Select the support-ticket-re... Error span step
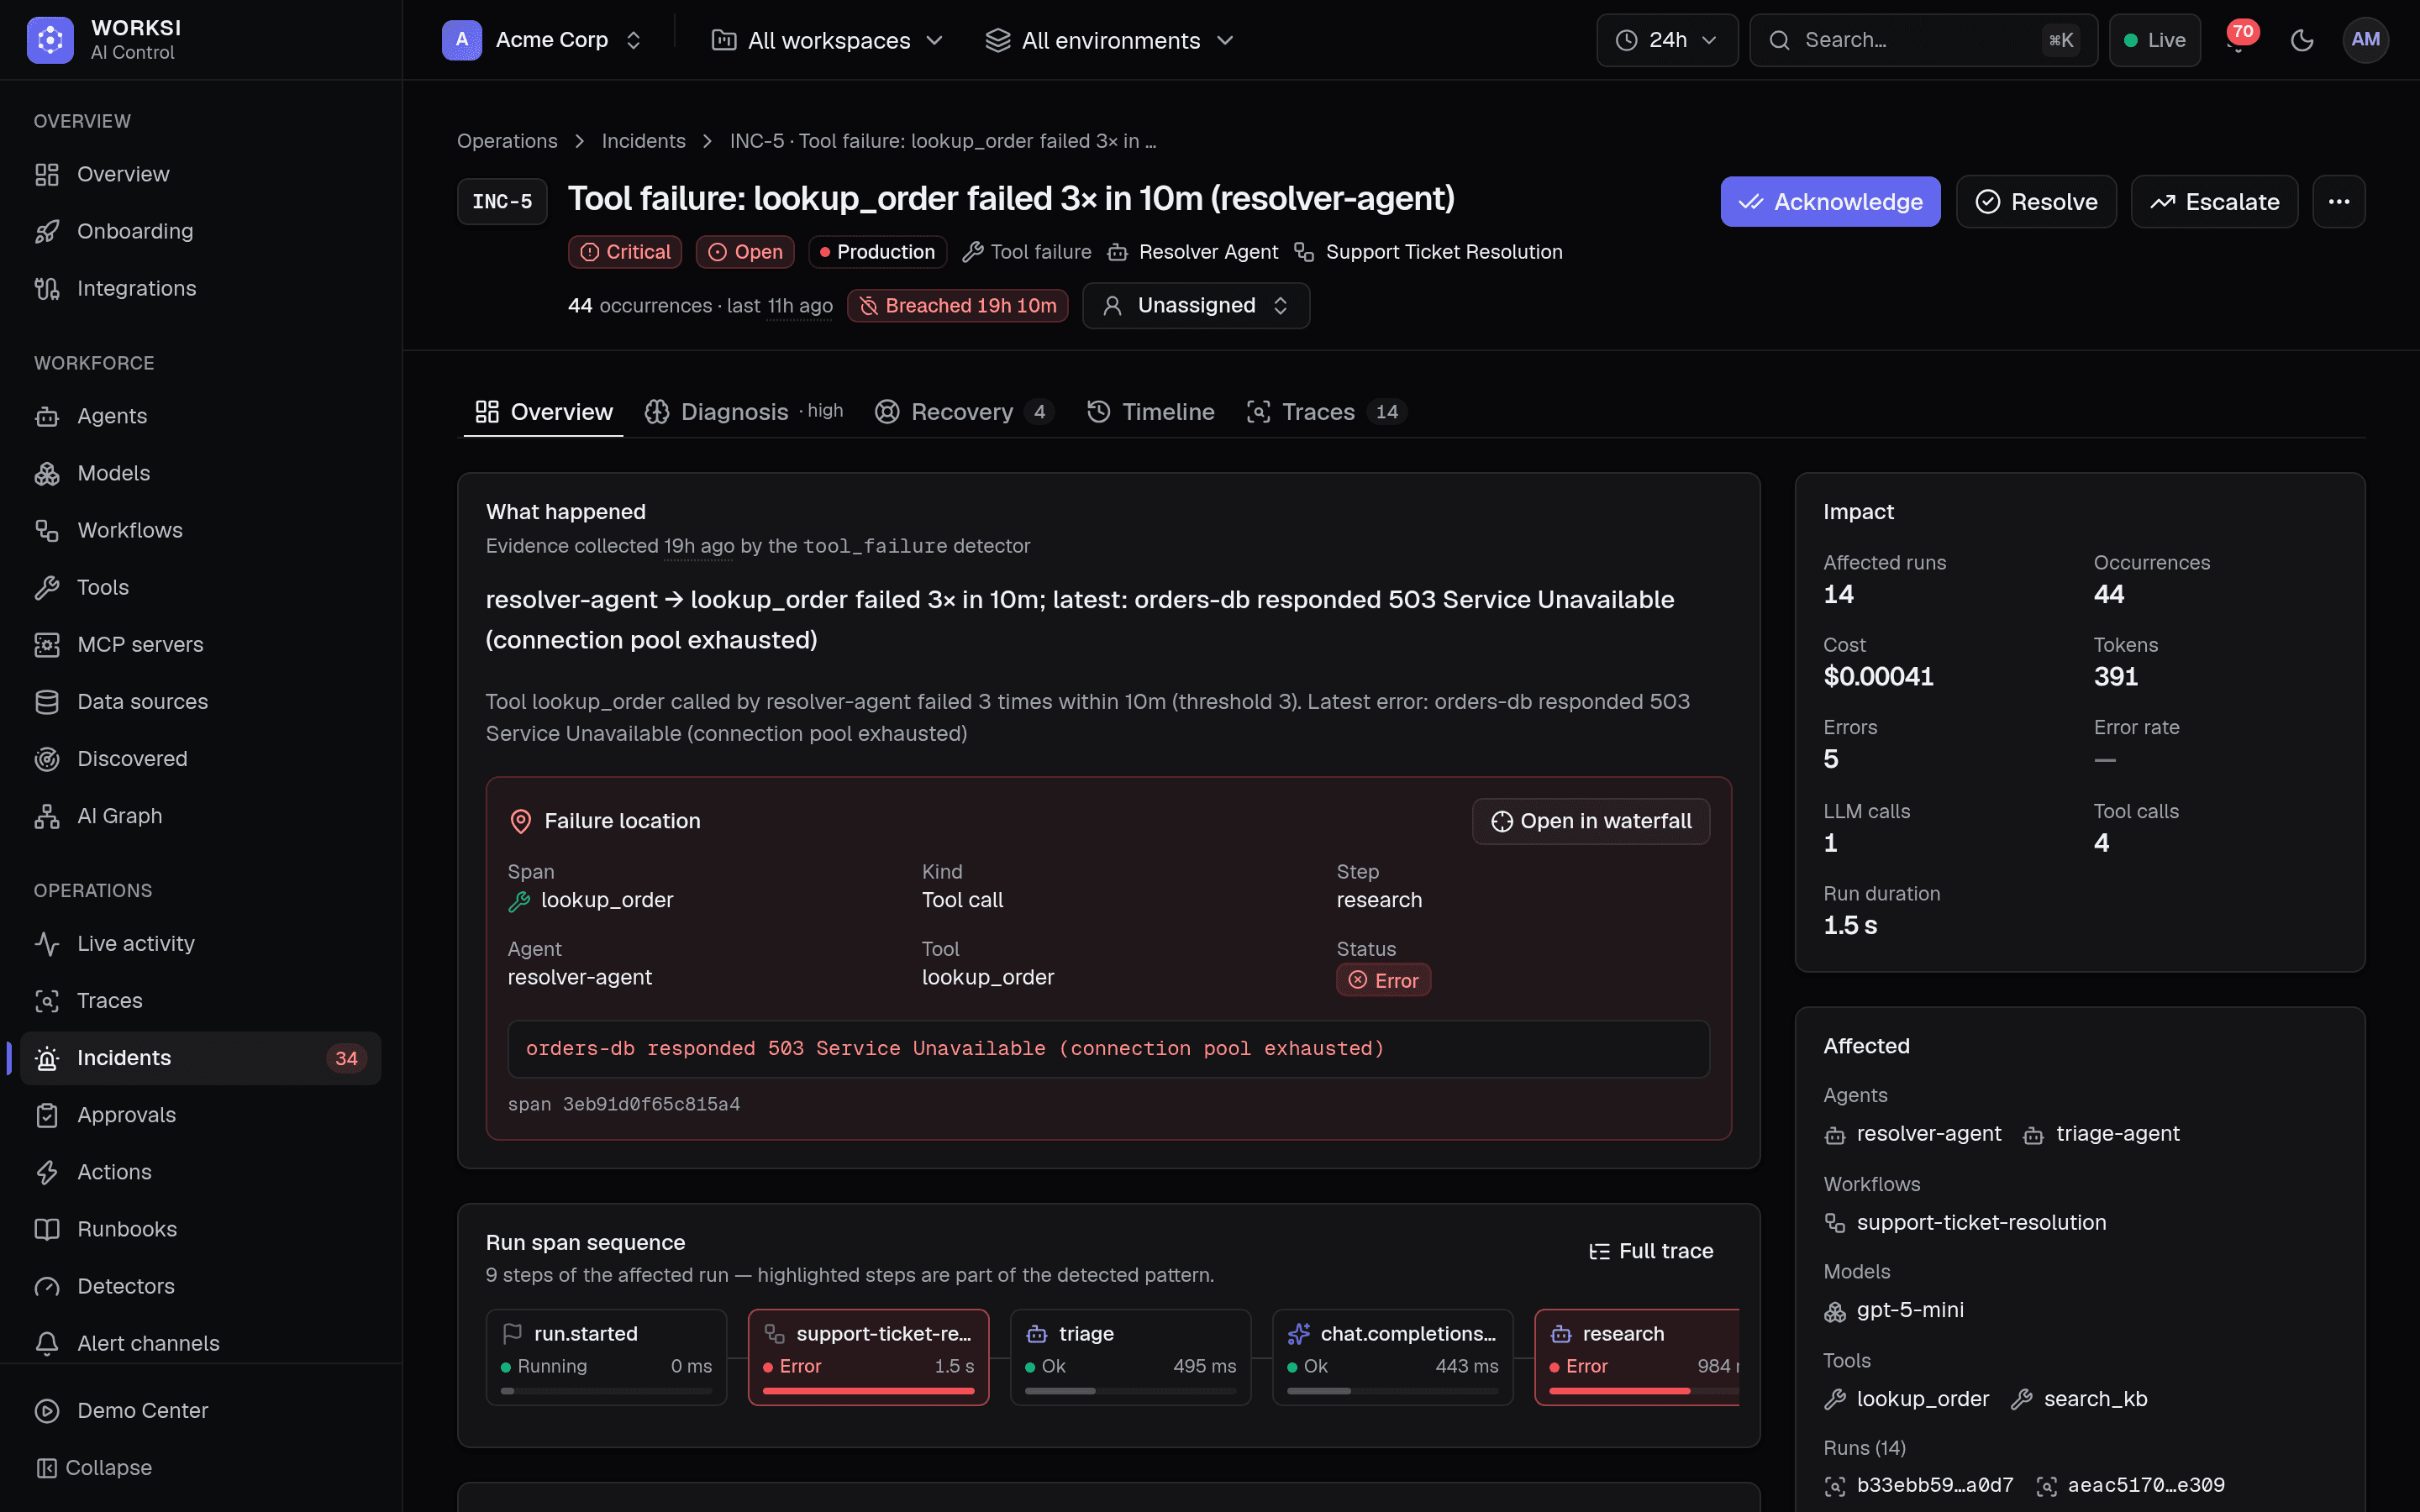Image resolution: width=2420 pixels, height=1512 pixels. pos(868,1357)
